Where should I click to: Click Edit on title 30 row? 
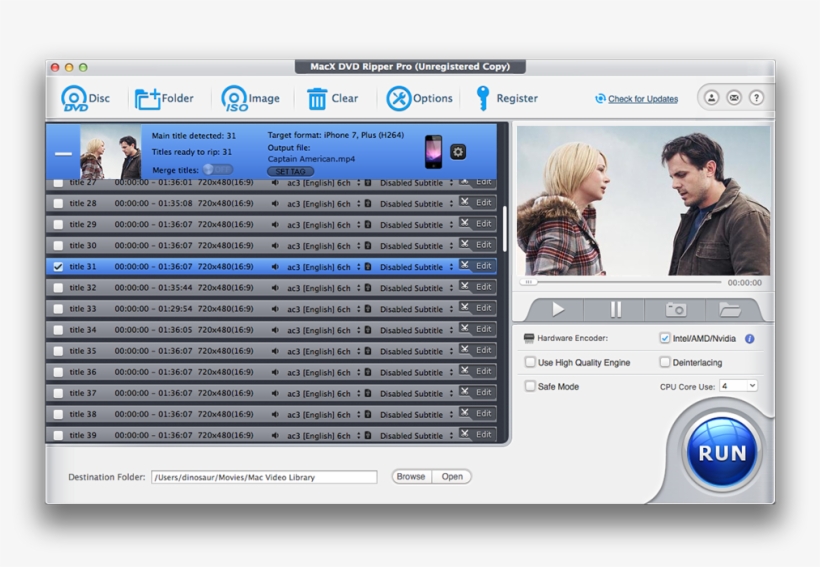pos(483,244)
